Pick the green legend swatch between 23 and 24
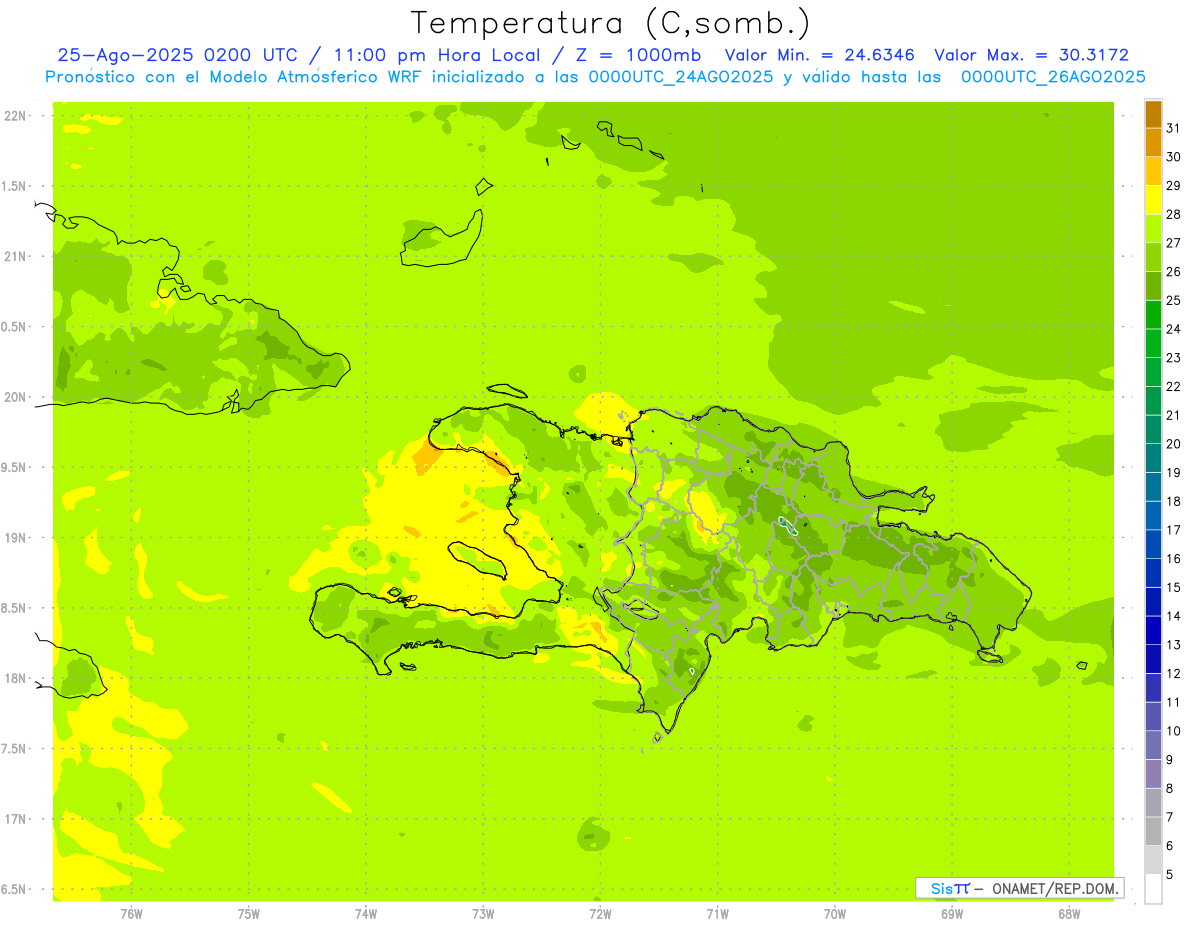 coord(1153,343)
